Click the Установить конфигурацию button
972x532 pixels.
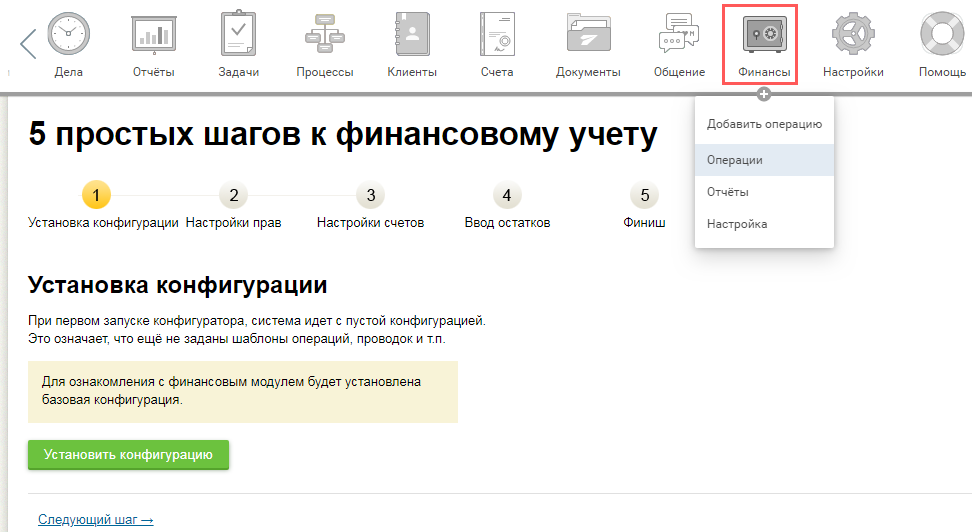128,454
